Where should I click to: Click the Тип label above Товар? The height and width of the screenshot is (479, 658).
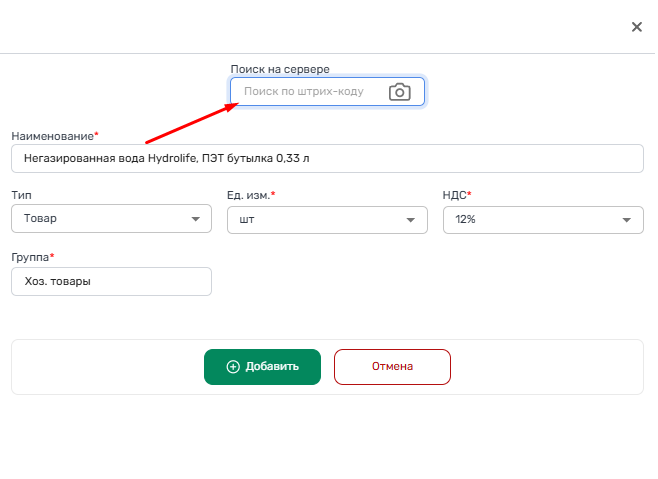coord(21,196)
